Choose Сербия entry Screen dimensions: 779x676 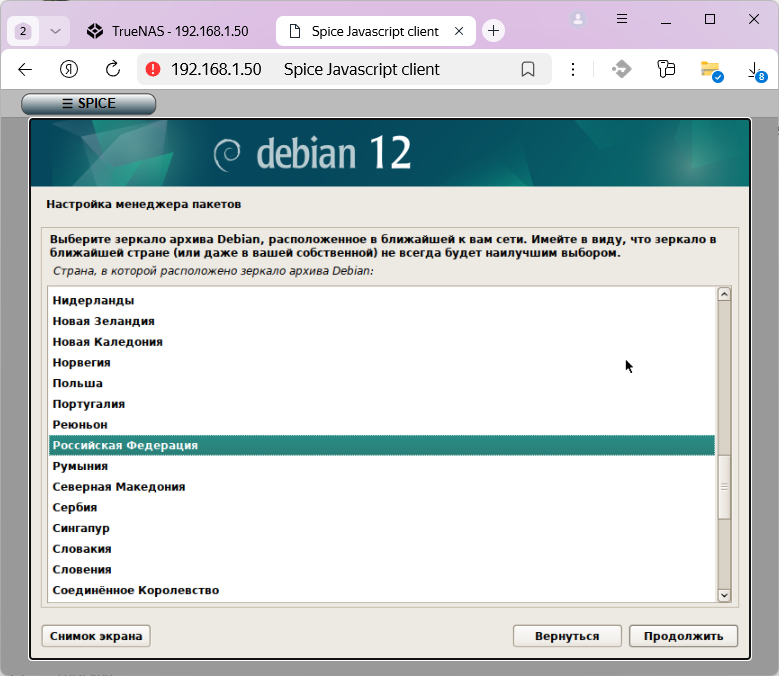(382, 508)
